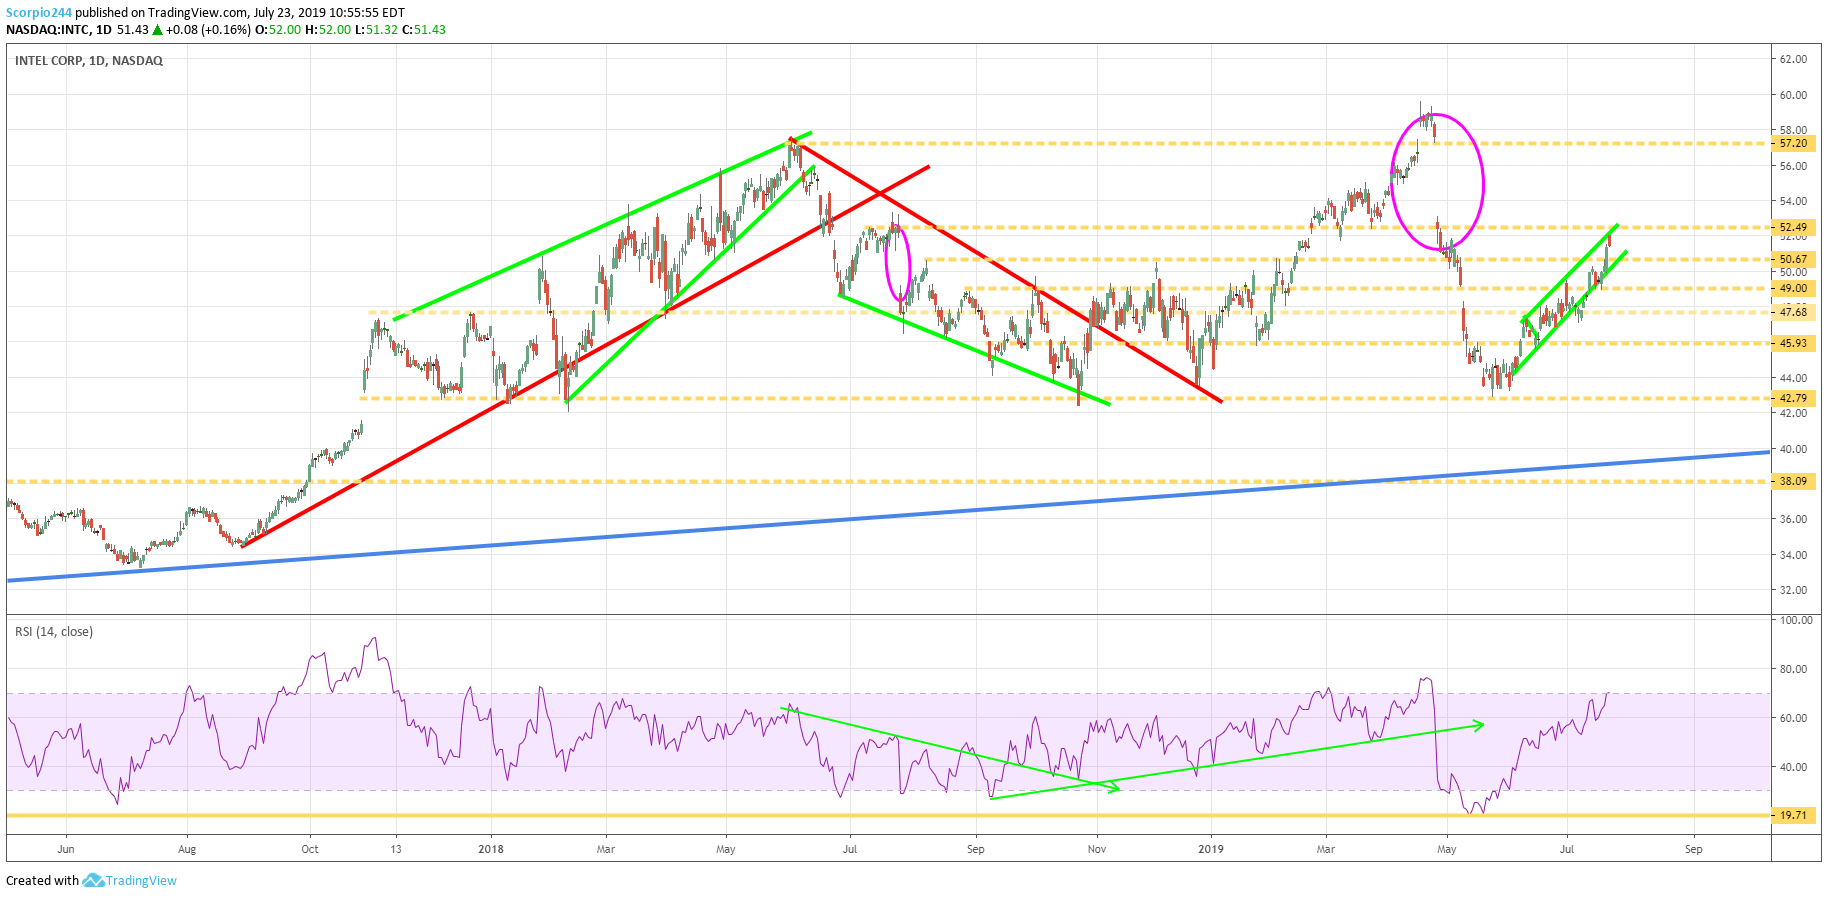Screen dimensions: 1828x898
Task: Click the 32.00 price axis tick
Action: click(1793, 590)
